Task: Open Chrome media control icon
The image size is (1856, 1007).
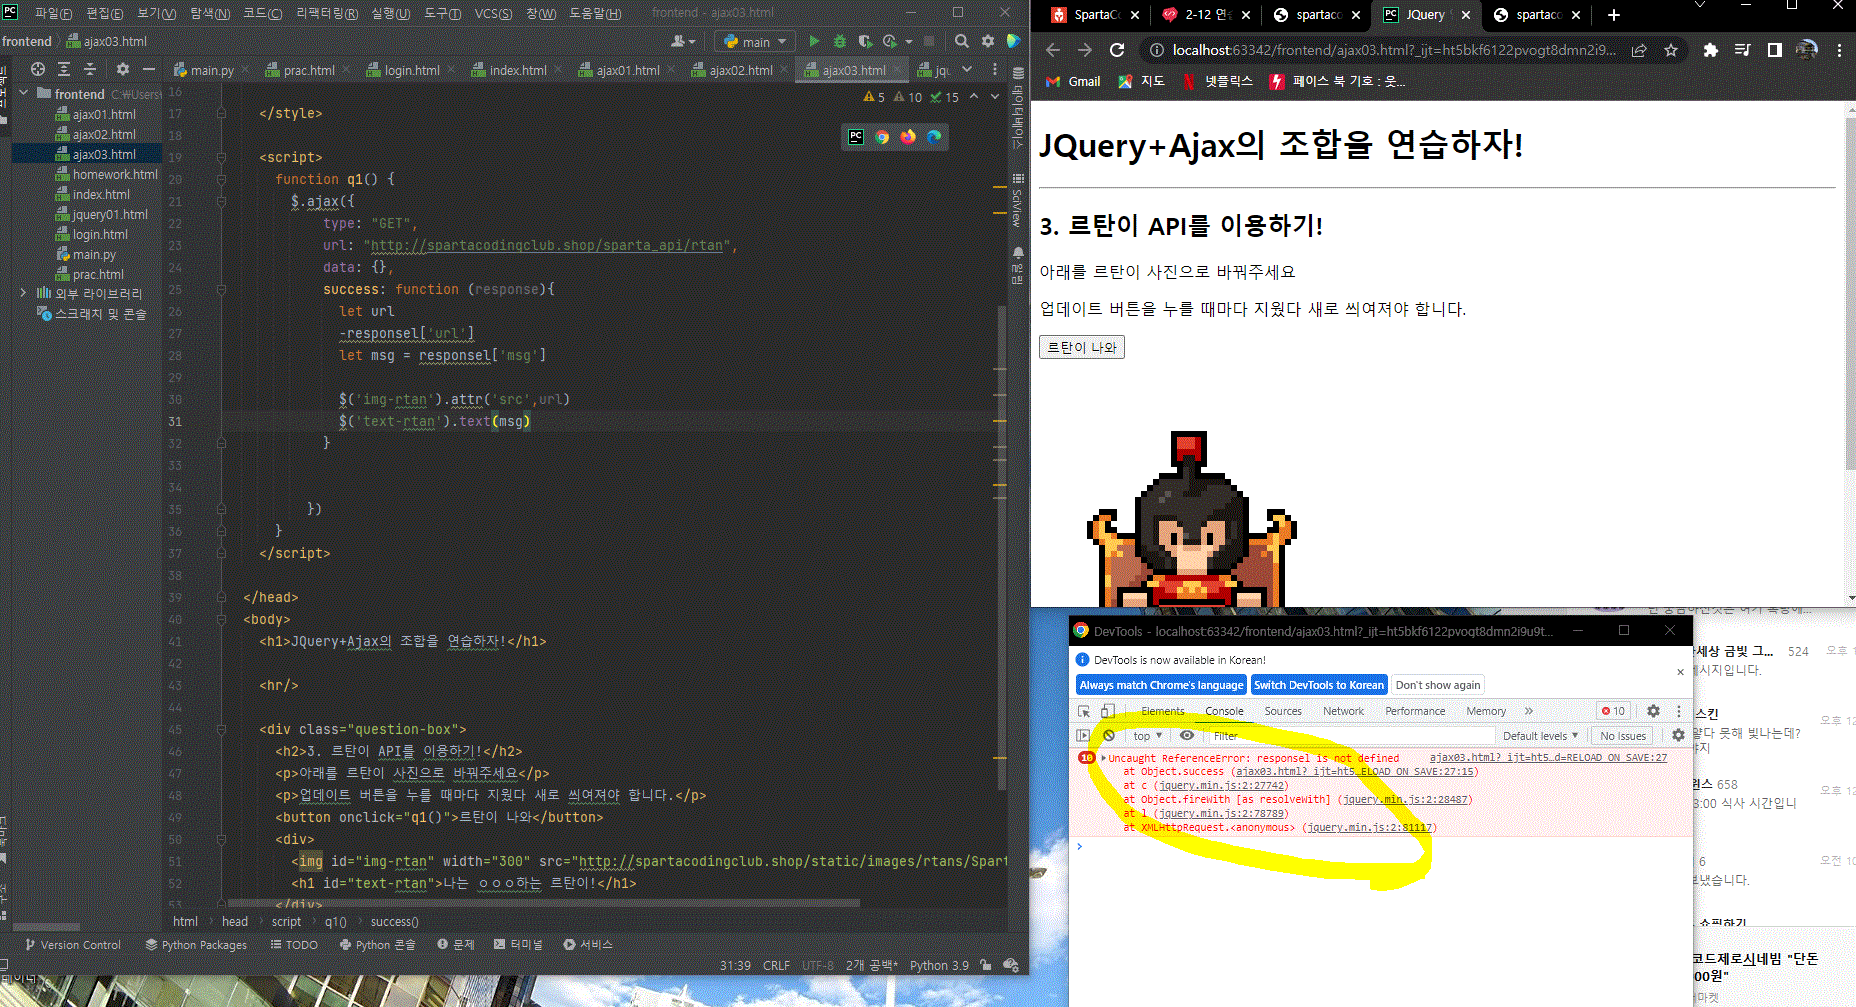Action: 1743,50
